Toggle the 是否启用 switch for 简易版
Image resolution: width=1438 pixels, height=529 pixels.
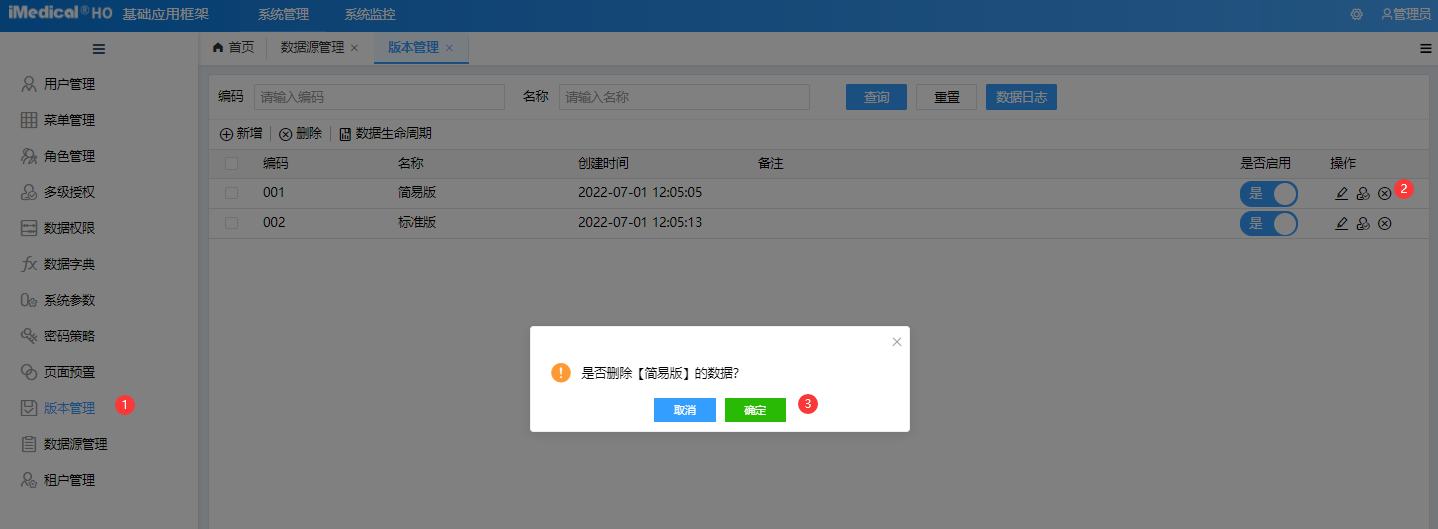click(x=1268, y=194)
